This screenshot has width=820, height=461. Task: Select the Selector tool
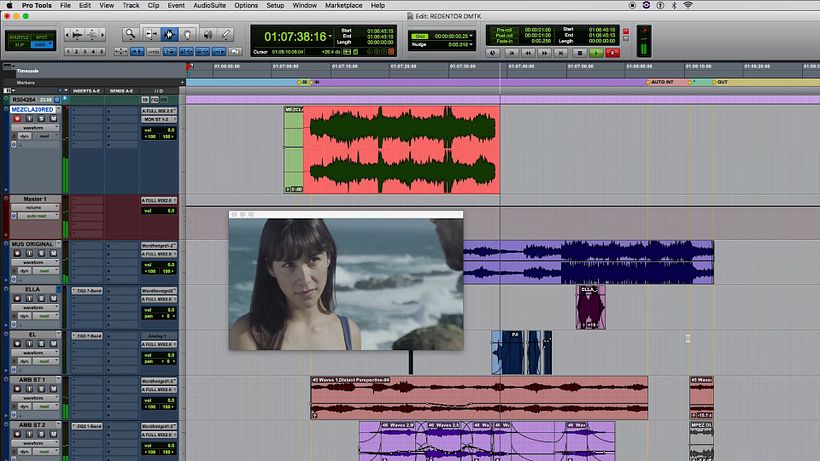(169, 34)
